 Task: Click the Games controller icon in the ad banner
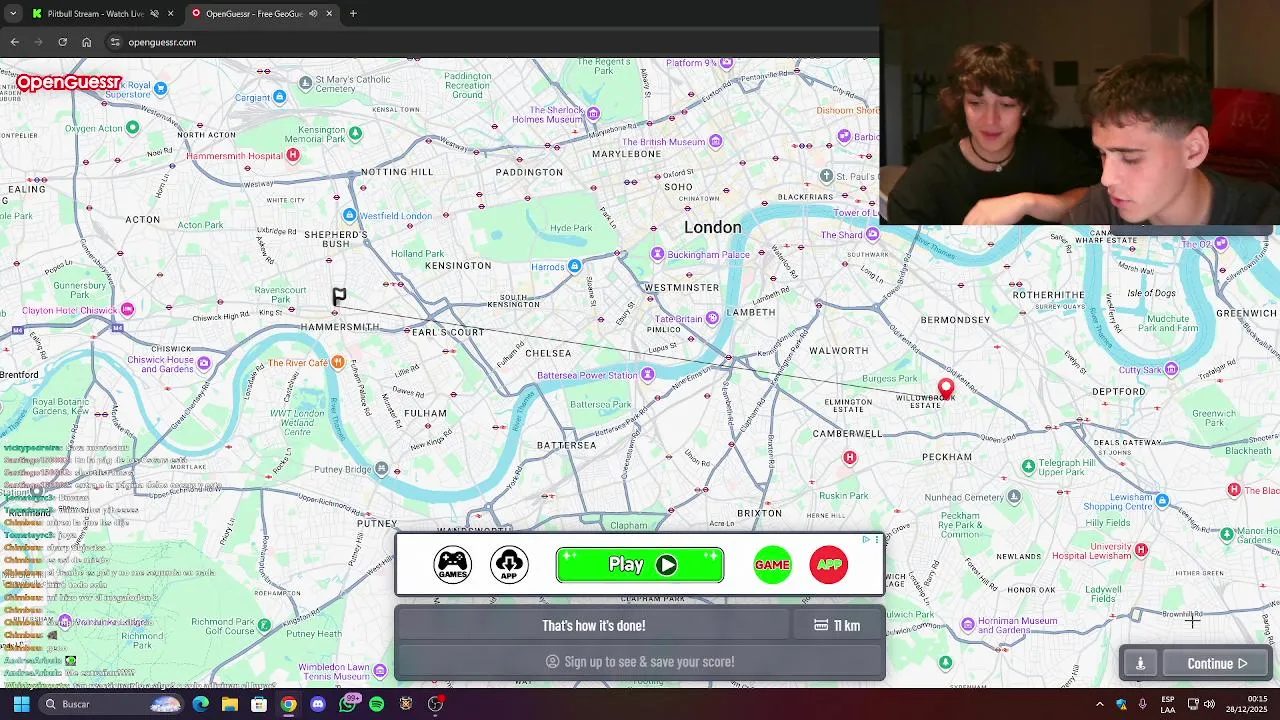coord(452,564)
